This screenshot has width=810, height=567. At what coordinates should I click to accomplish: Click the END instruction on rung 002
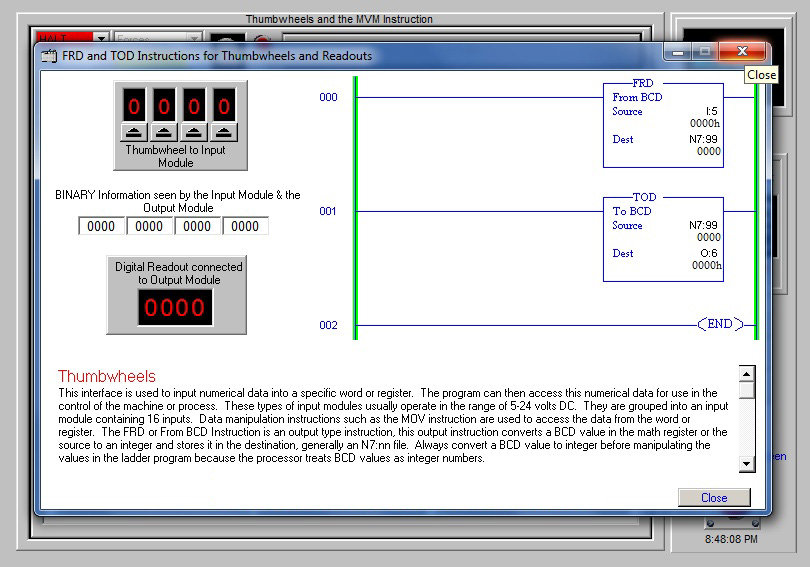pos(720,325)
